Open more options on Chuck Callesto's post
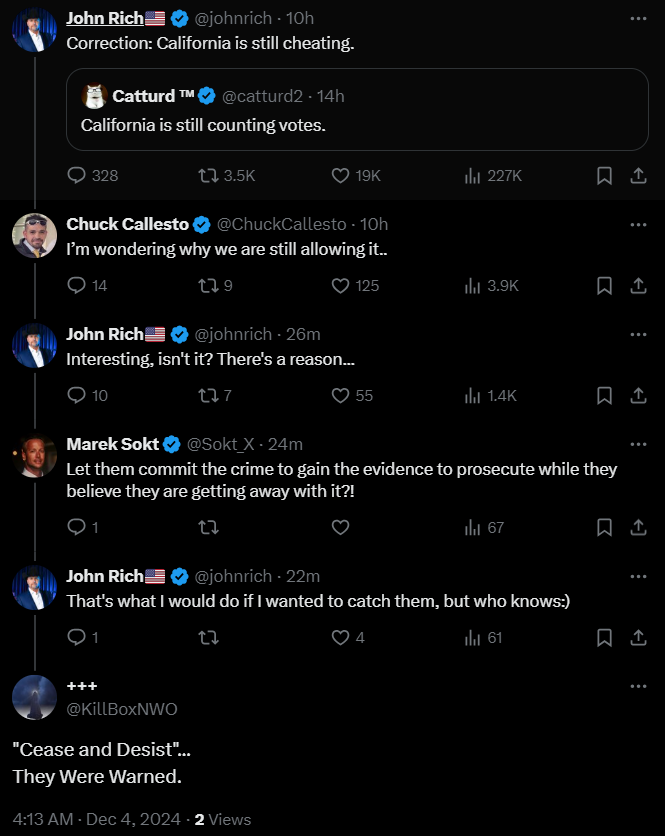The width and height of the screenshot is (665, 836). point(638,224)
